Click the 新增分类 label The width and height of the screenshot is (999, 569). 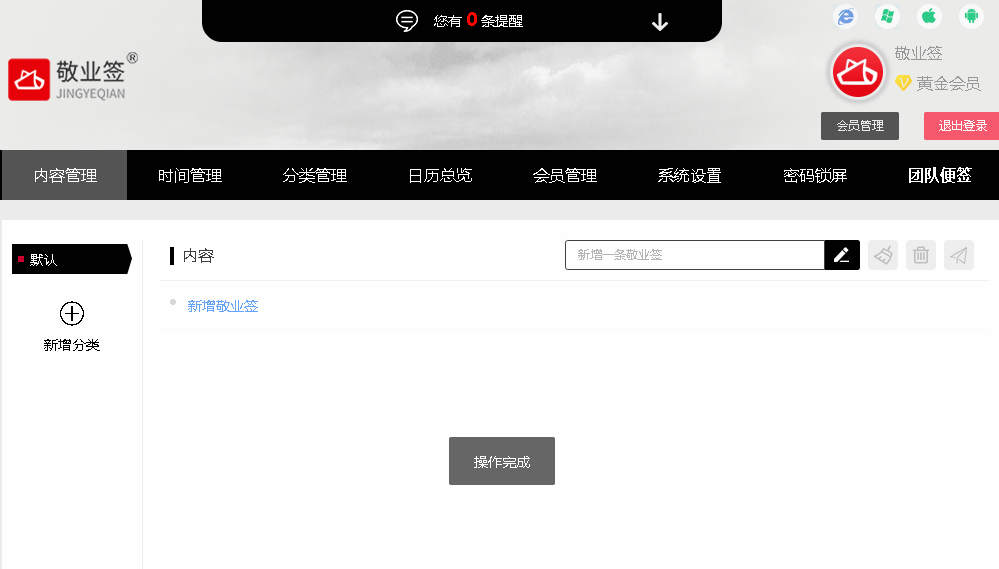pos(71,345)
